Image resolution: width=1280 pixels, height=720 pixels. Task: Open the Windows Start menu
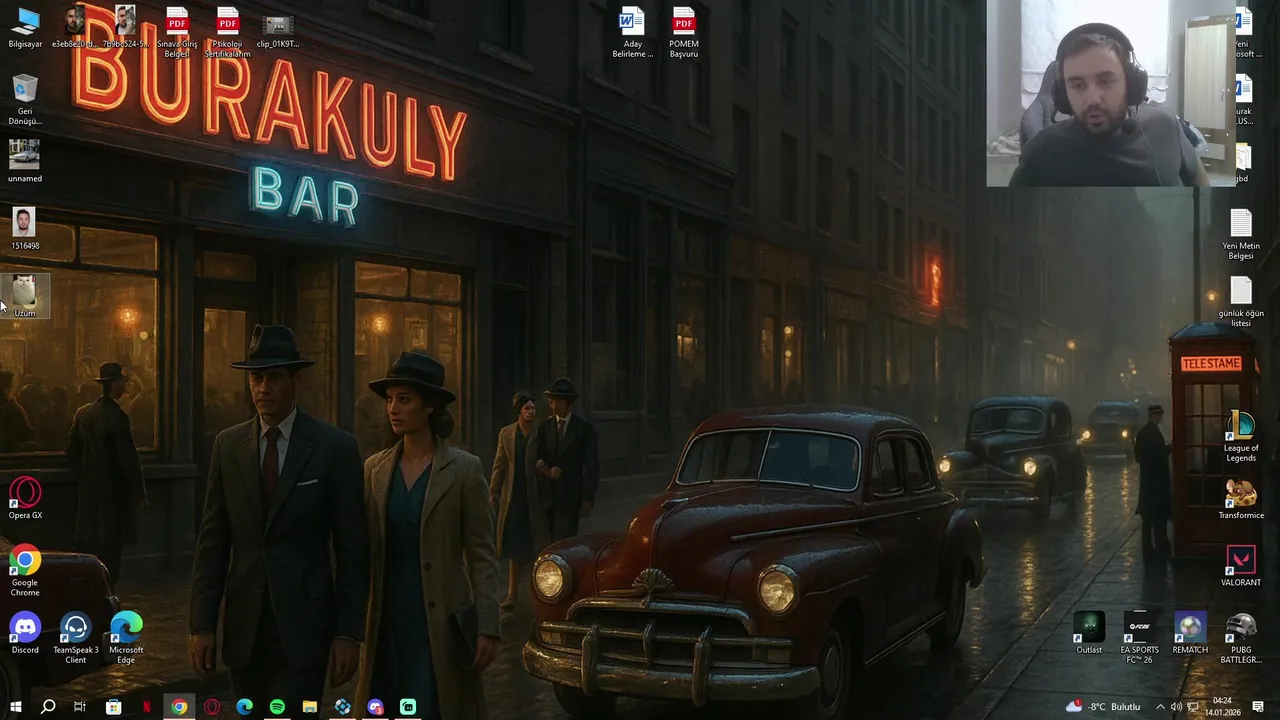pyautogui.click(x=15, y=707)
